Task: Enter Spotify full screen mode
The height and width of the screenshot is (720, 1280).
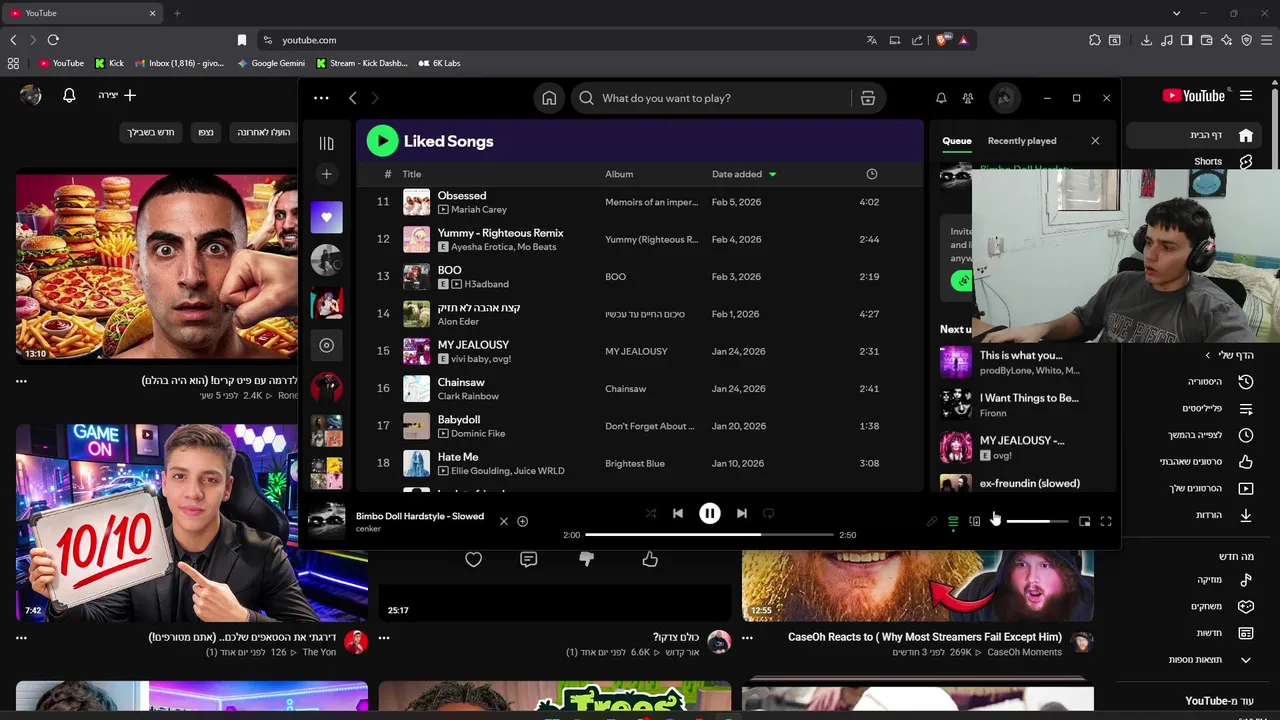Action: point(1106,521)
